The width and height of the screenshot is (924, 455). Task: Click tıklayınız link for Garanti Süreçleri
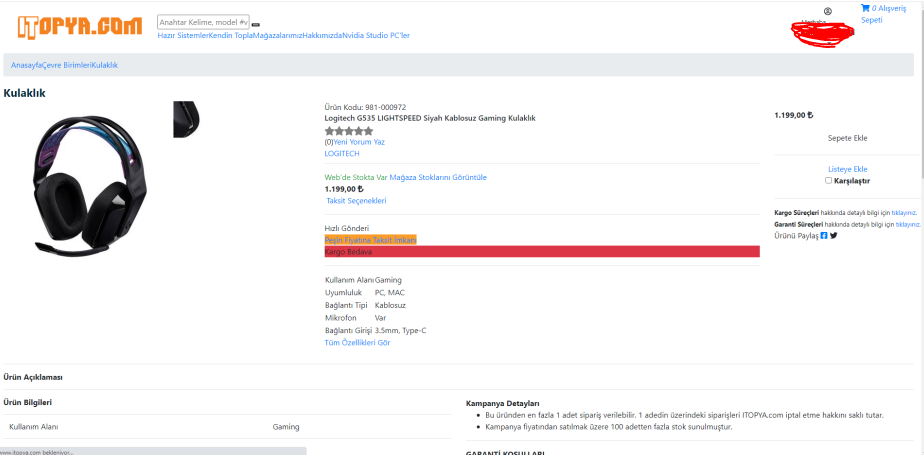(908, 225)
